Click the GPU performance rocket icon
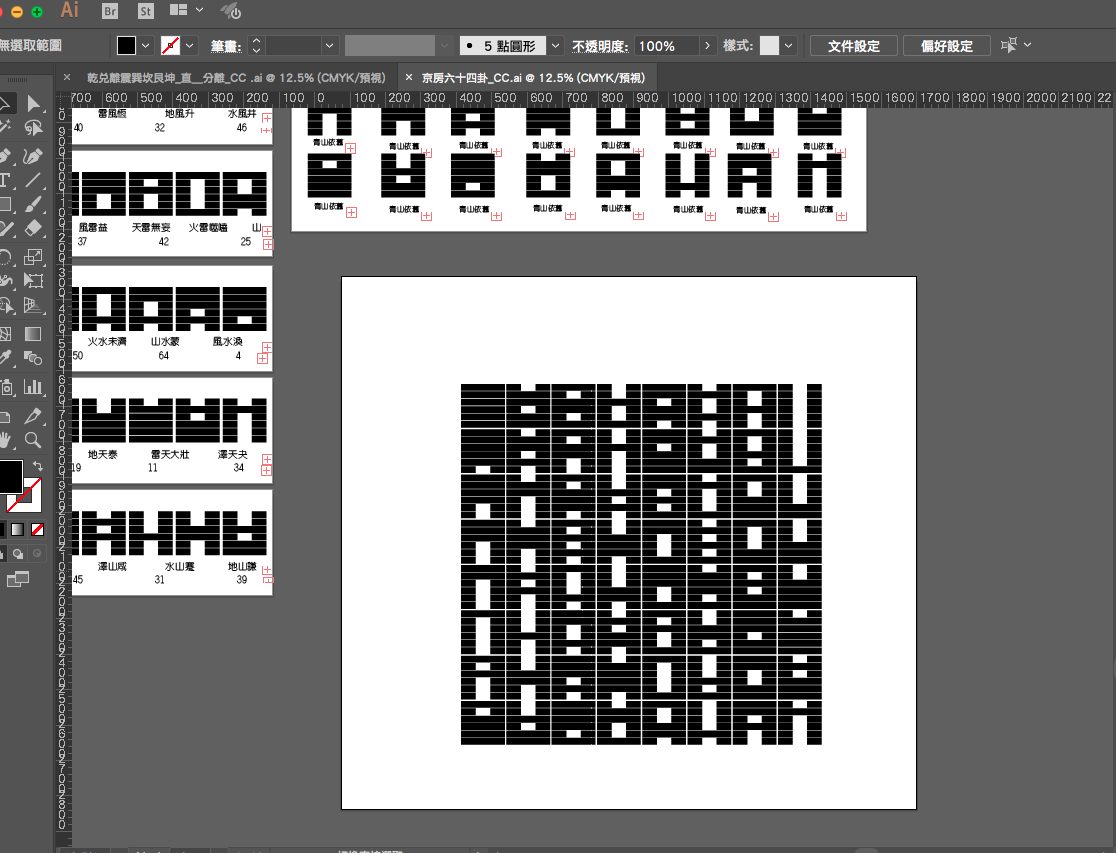 click(x=231, y=11)
